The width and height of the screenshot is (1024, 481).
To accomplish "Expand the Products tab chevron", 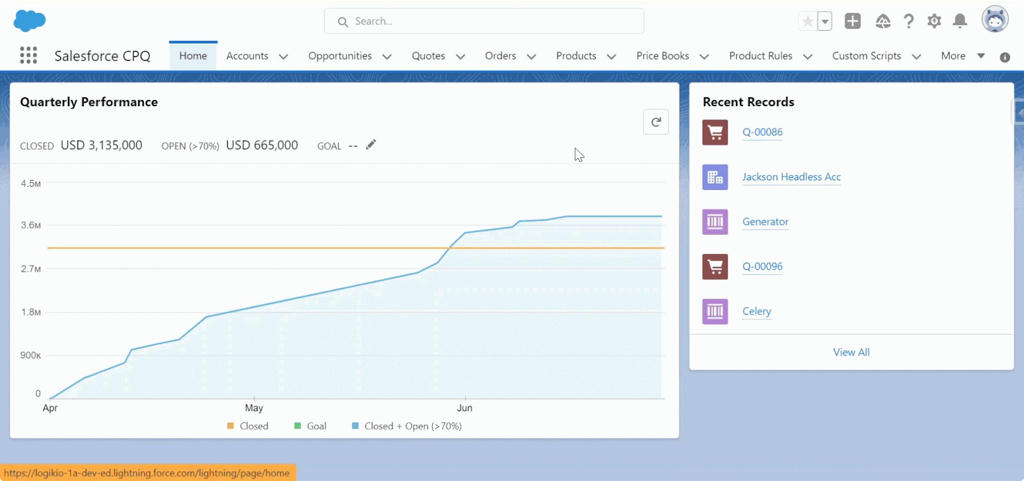I will tap(611, 57).
